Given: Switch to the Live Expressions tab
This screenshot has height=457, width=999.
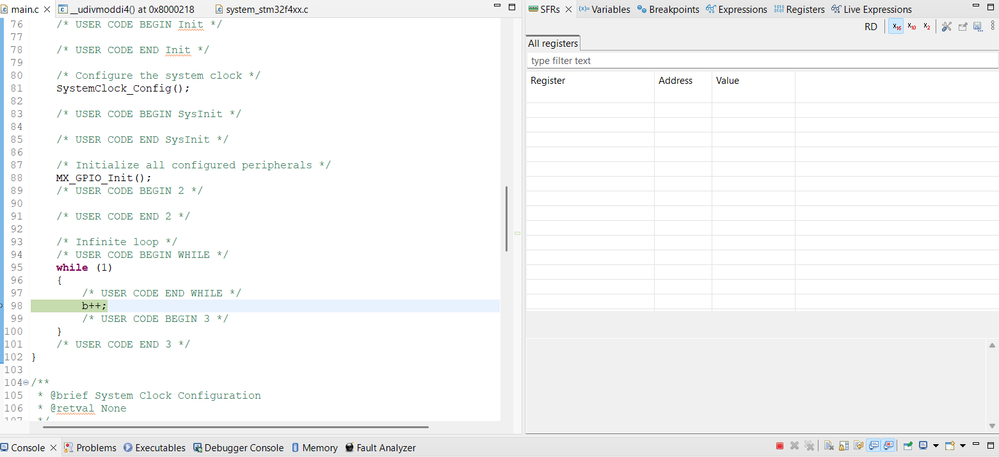Looking at the screenshot, I should (x=872, y=10).
